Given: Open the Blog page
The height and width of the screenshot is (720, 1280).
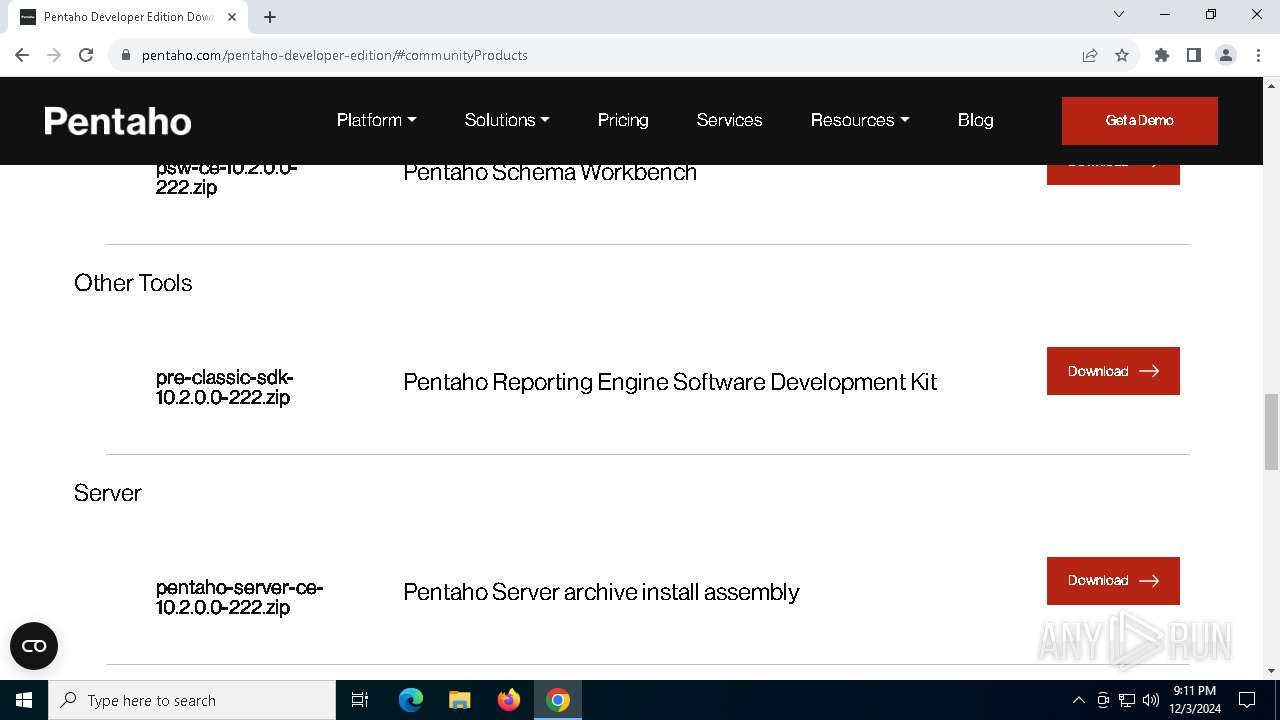Looking at the screenshot, I should 975,120.
